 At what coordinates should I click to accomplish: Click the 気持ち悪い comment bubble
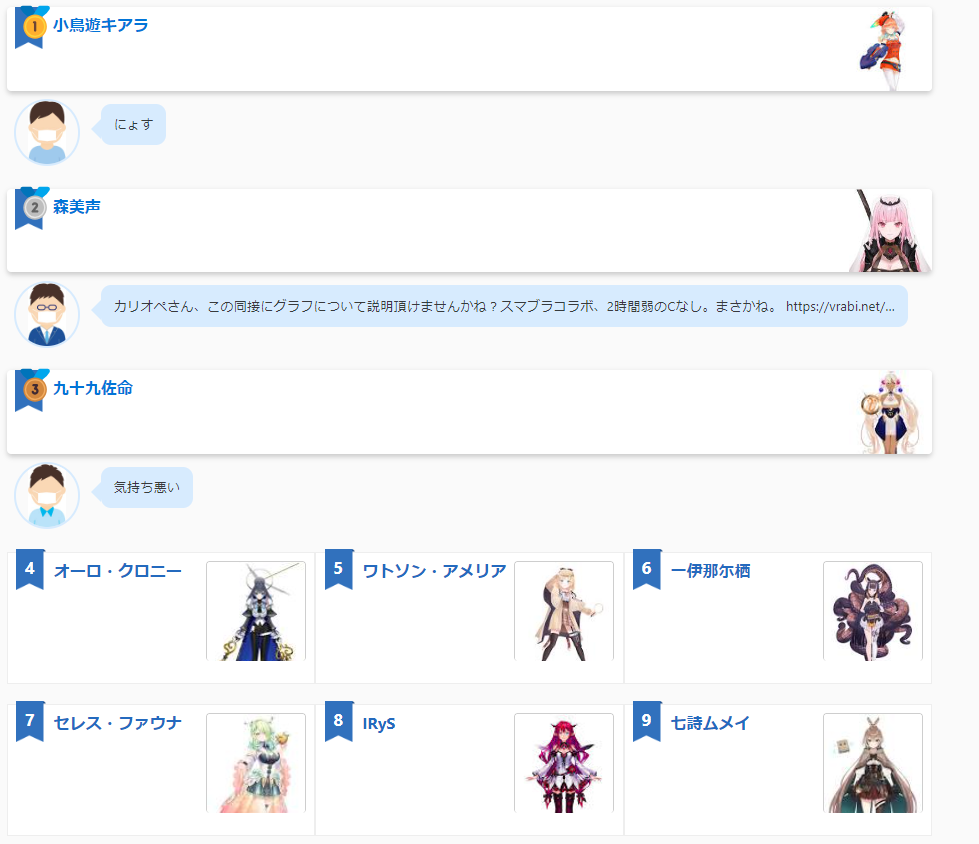(x=147, y=488)
